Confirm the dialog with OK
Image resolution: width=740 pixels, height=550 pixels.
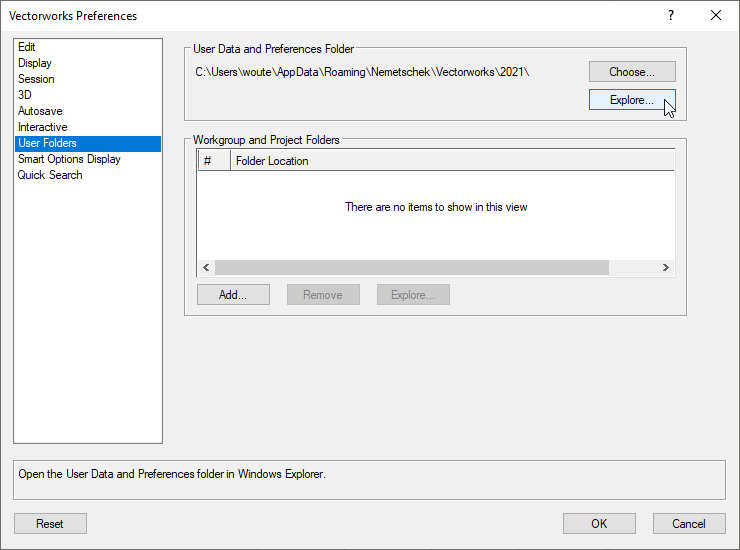(599, 524)
